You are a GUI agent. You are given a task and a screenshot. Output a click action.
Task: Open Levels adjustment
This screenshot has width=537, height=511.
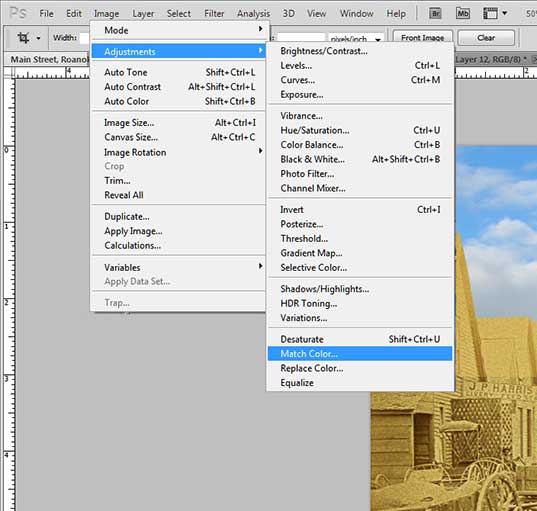pos(360,65)
